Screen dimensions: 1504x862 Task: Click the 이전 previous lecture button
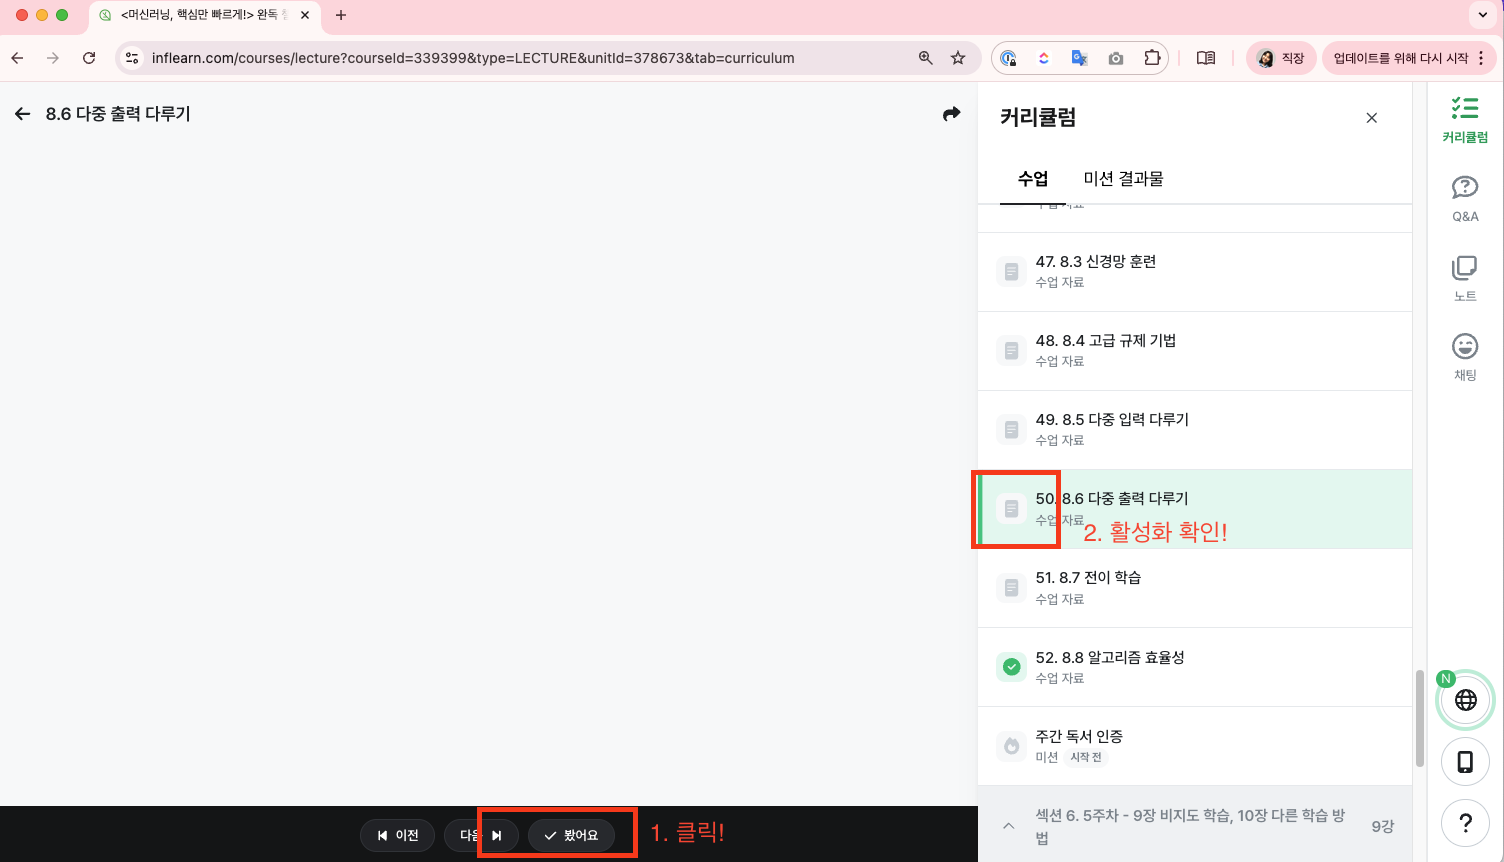pos(397,835)
